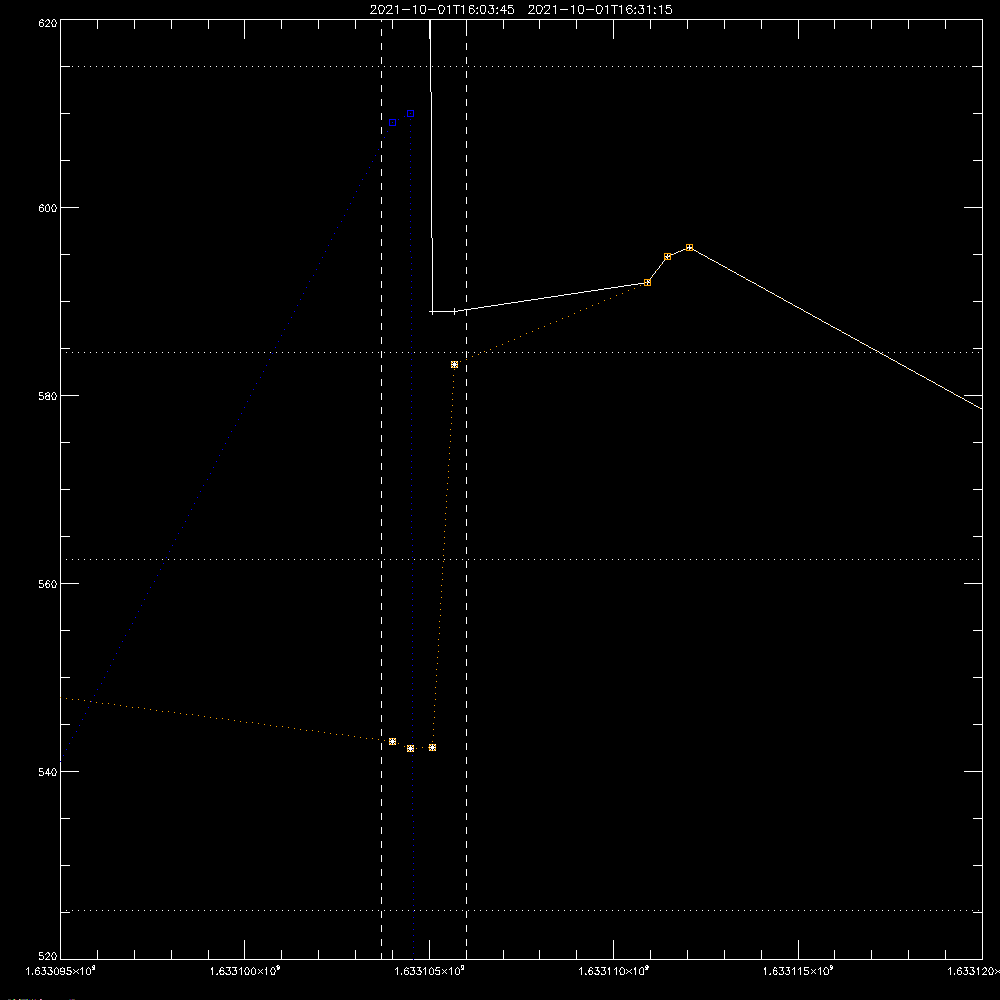Select the lower-left blue square marker near 609

point(393,122)
